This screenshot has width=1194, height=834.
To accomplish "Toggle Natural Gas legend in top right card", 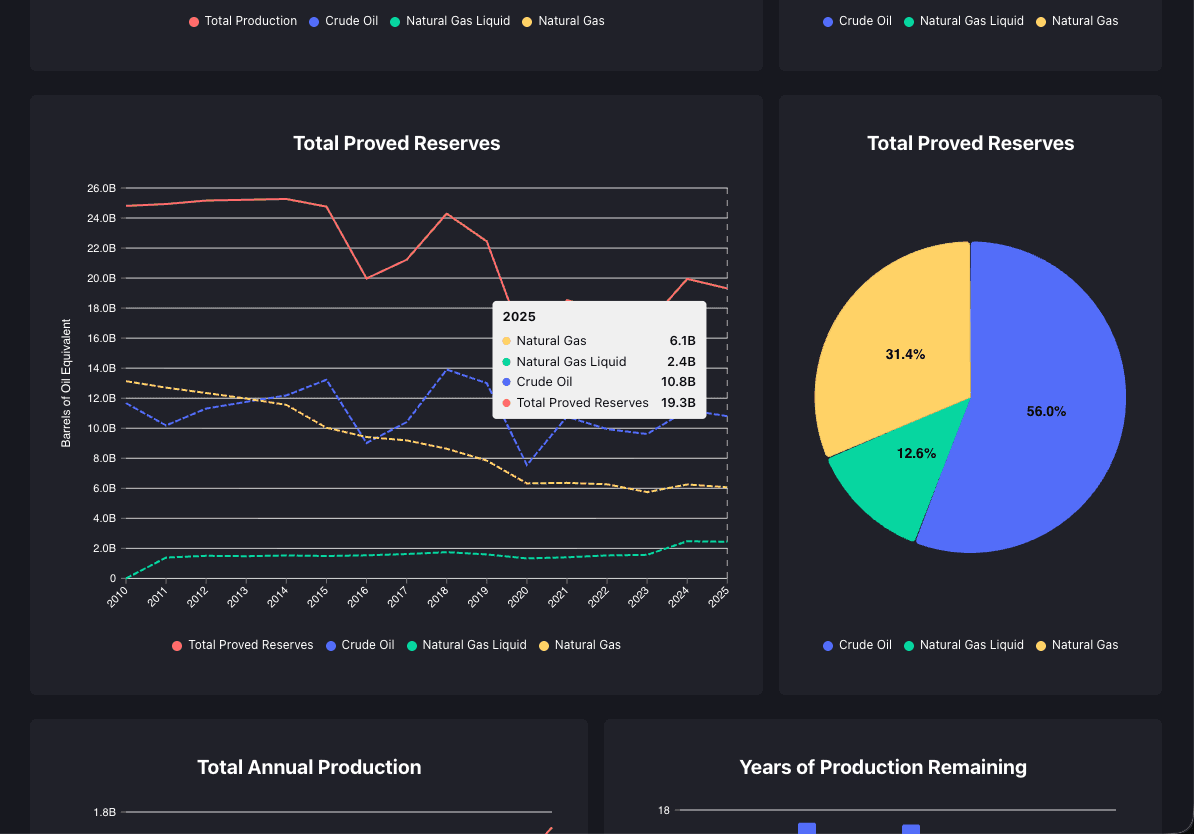I will pos(1077,21).
